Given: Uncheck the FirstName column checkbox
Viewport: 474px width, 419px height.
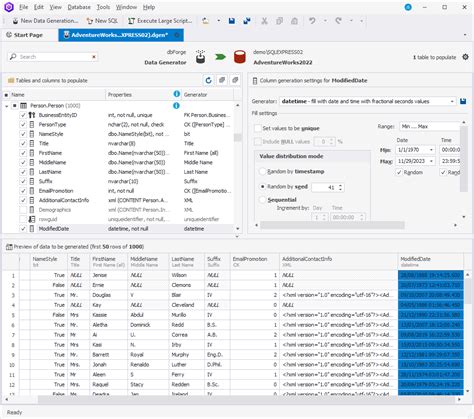Looking at the screenshot, I should coord(23,153).
